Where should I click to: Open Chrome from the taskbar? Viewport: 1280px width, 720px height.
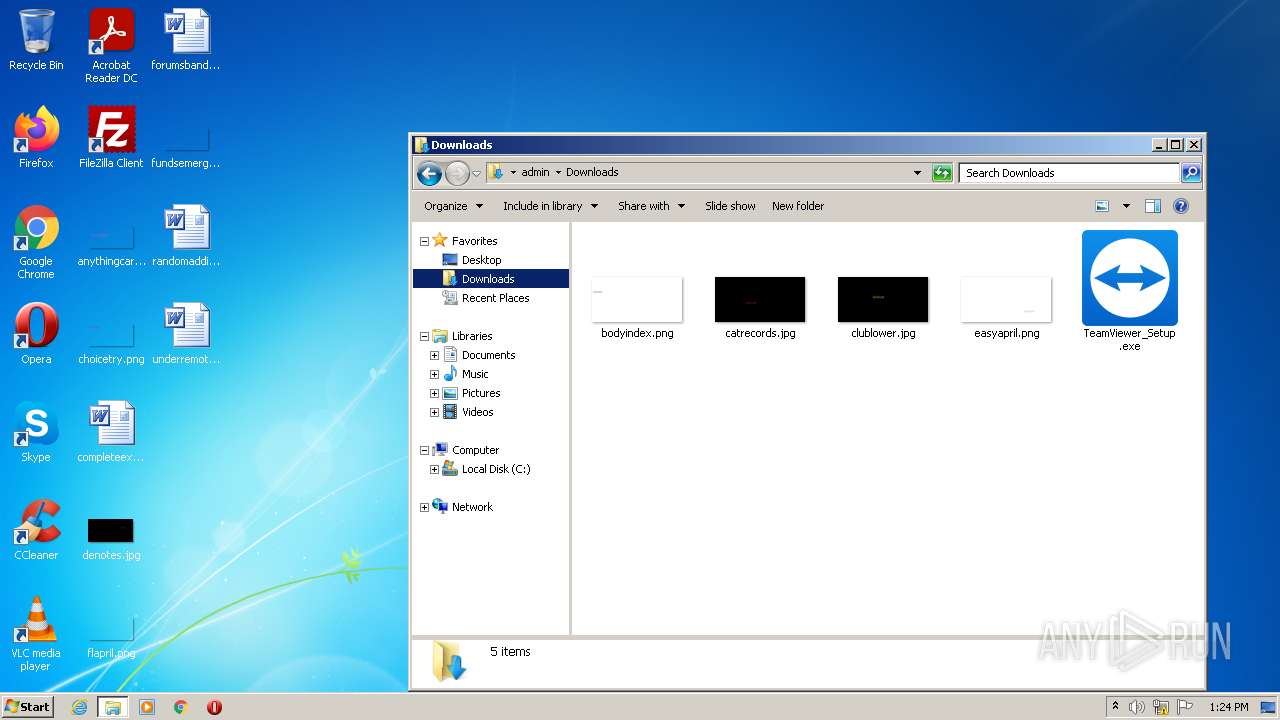[x=181, y=707]
